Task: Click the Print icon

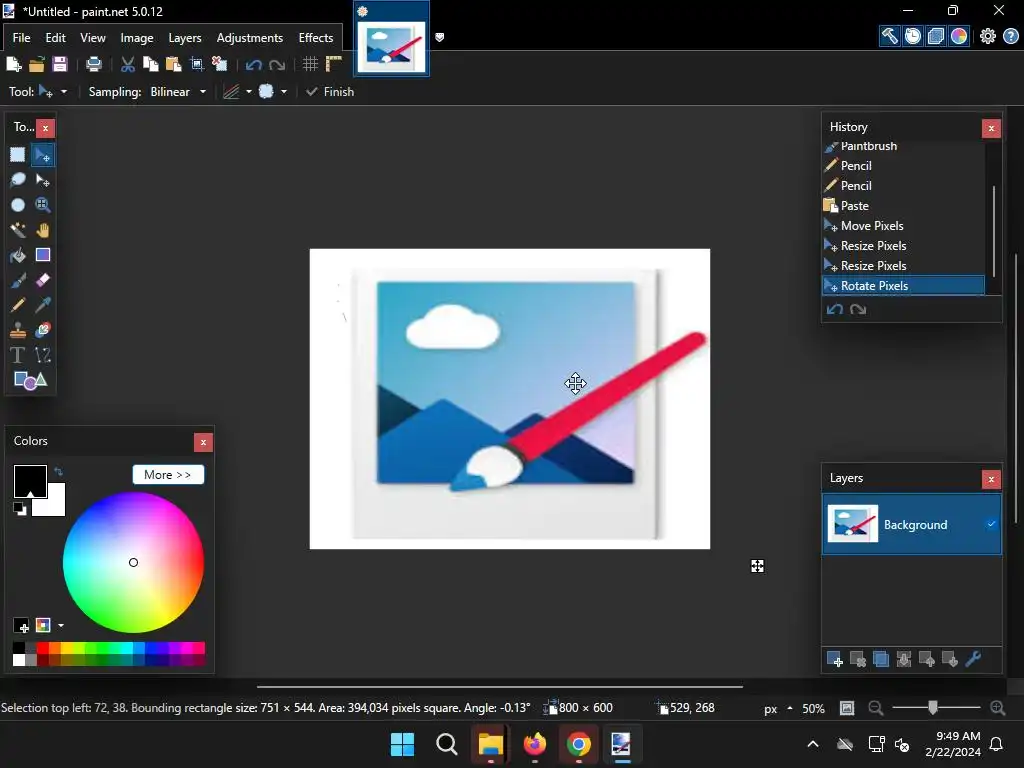Action: (x=94, y=64)
